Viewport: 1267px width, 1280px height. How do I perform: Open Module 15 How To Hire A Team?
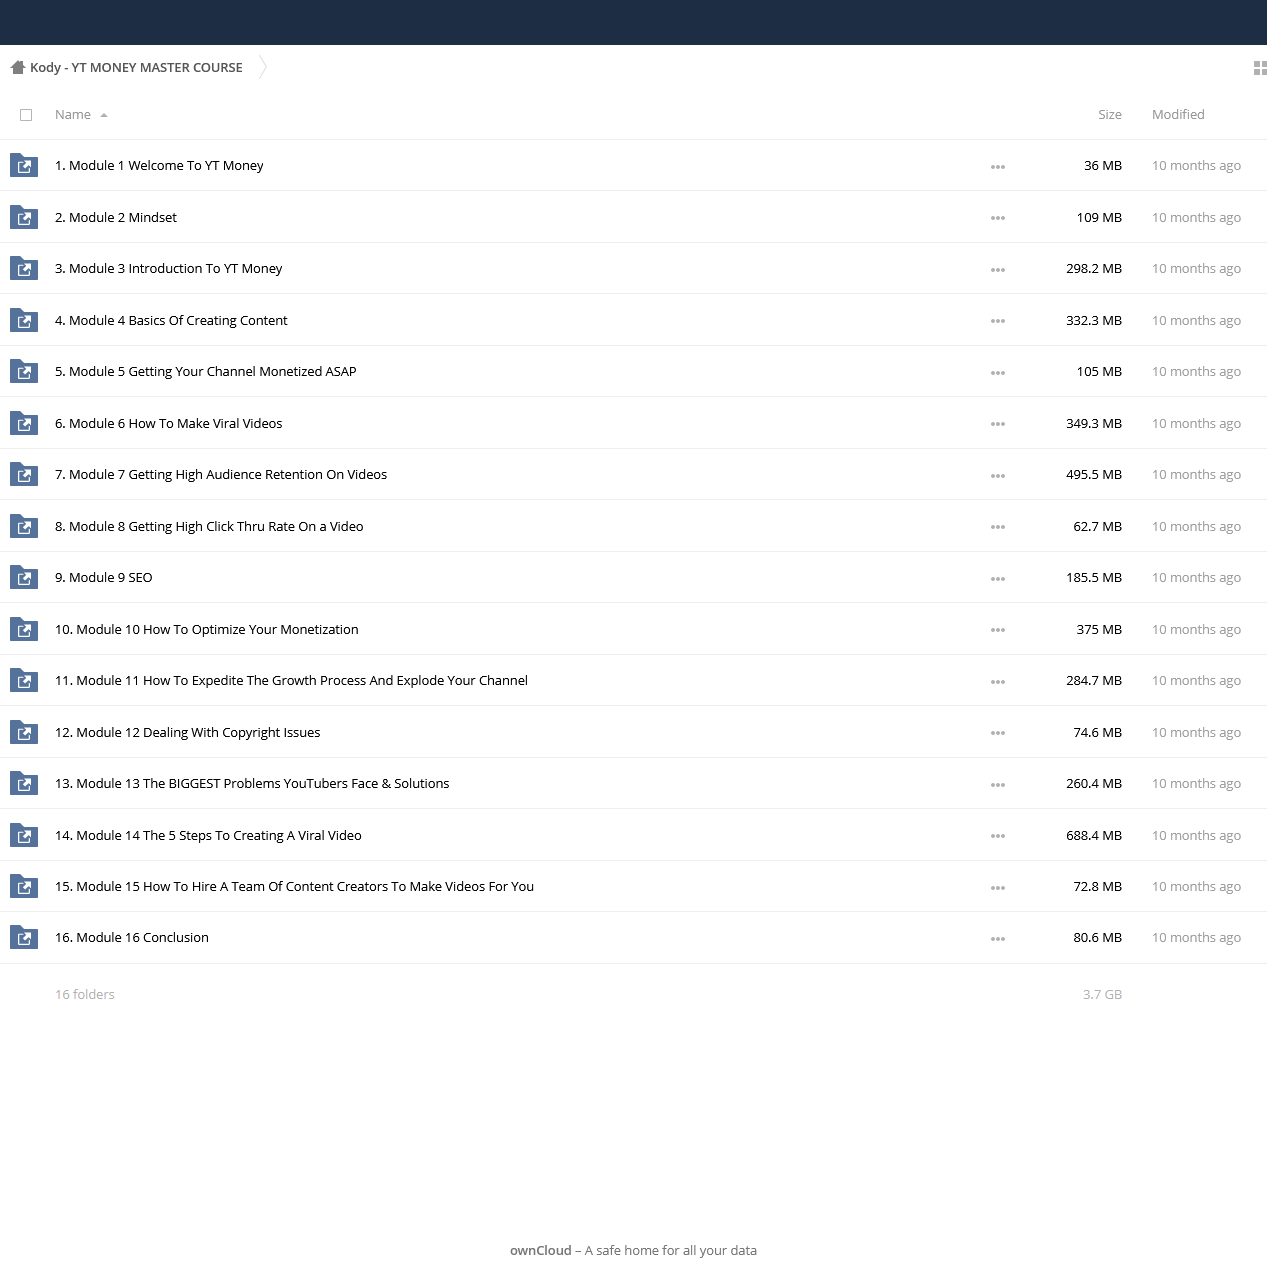[294, 887]
